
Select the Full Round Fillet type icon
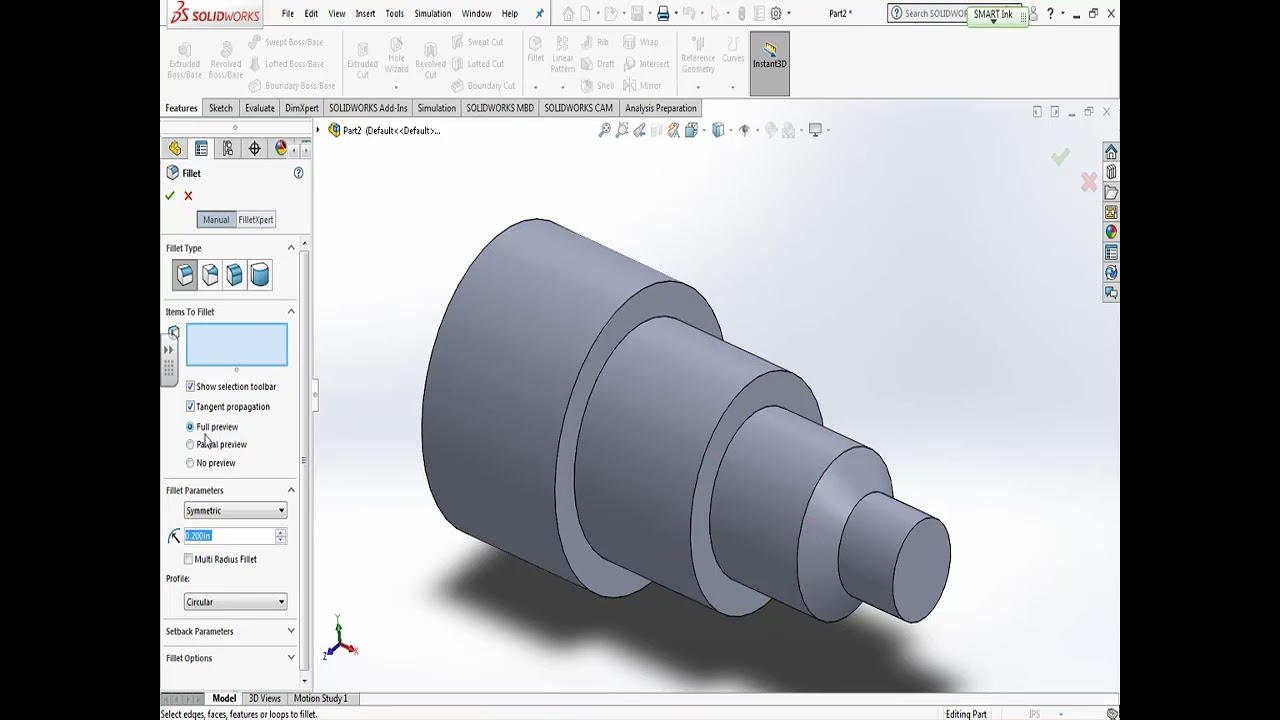(260, 274)
